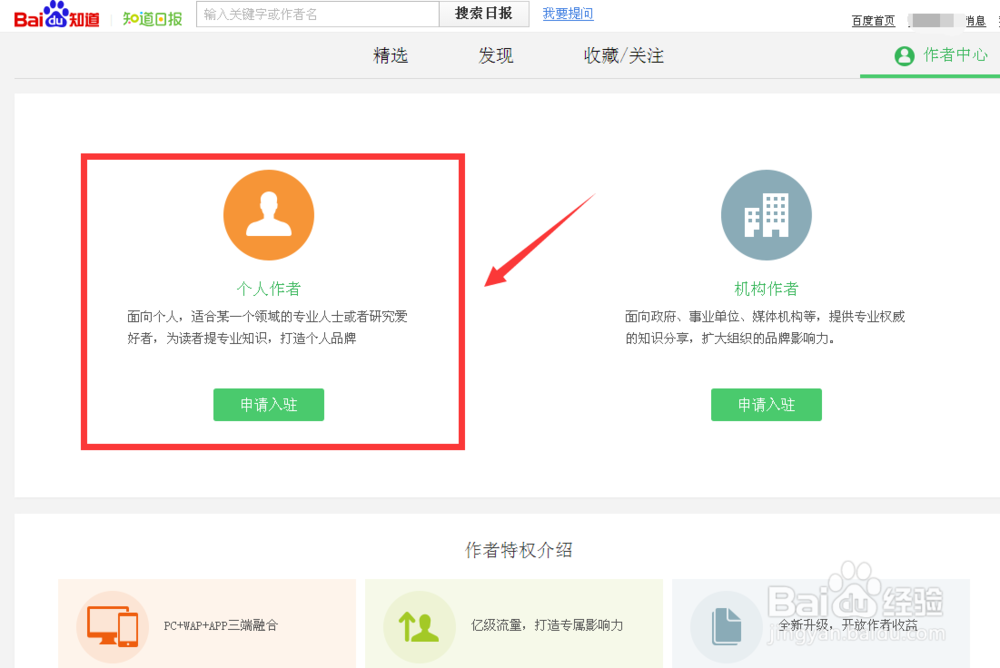Open the 我要提问 link

point(568,14)
